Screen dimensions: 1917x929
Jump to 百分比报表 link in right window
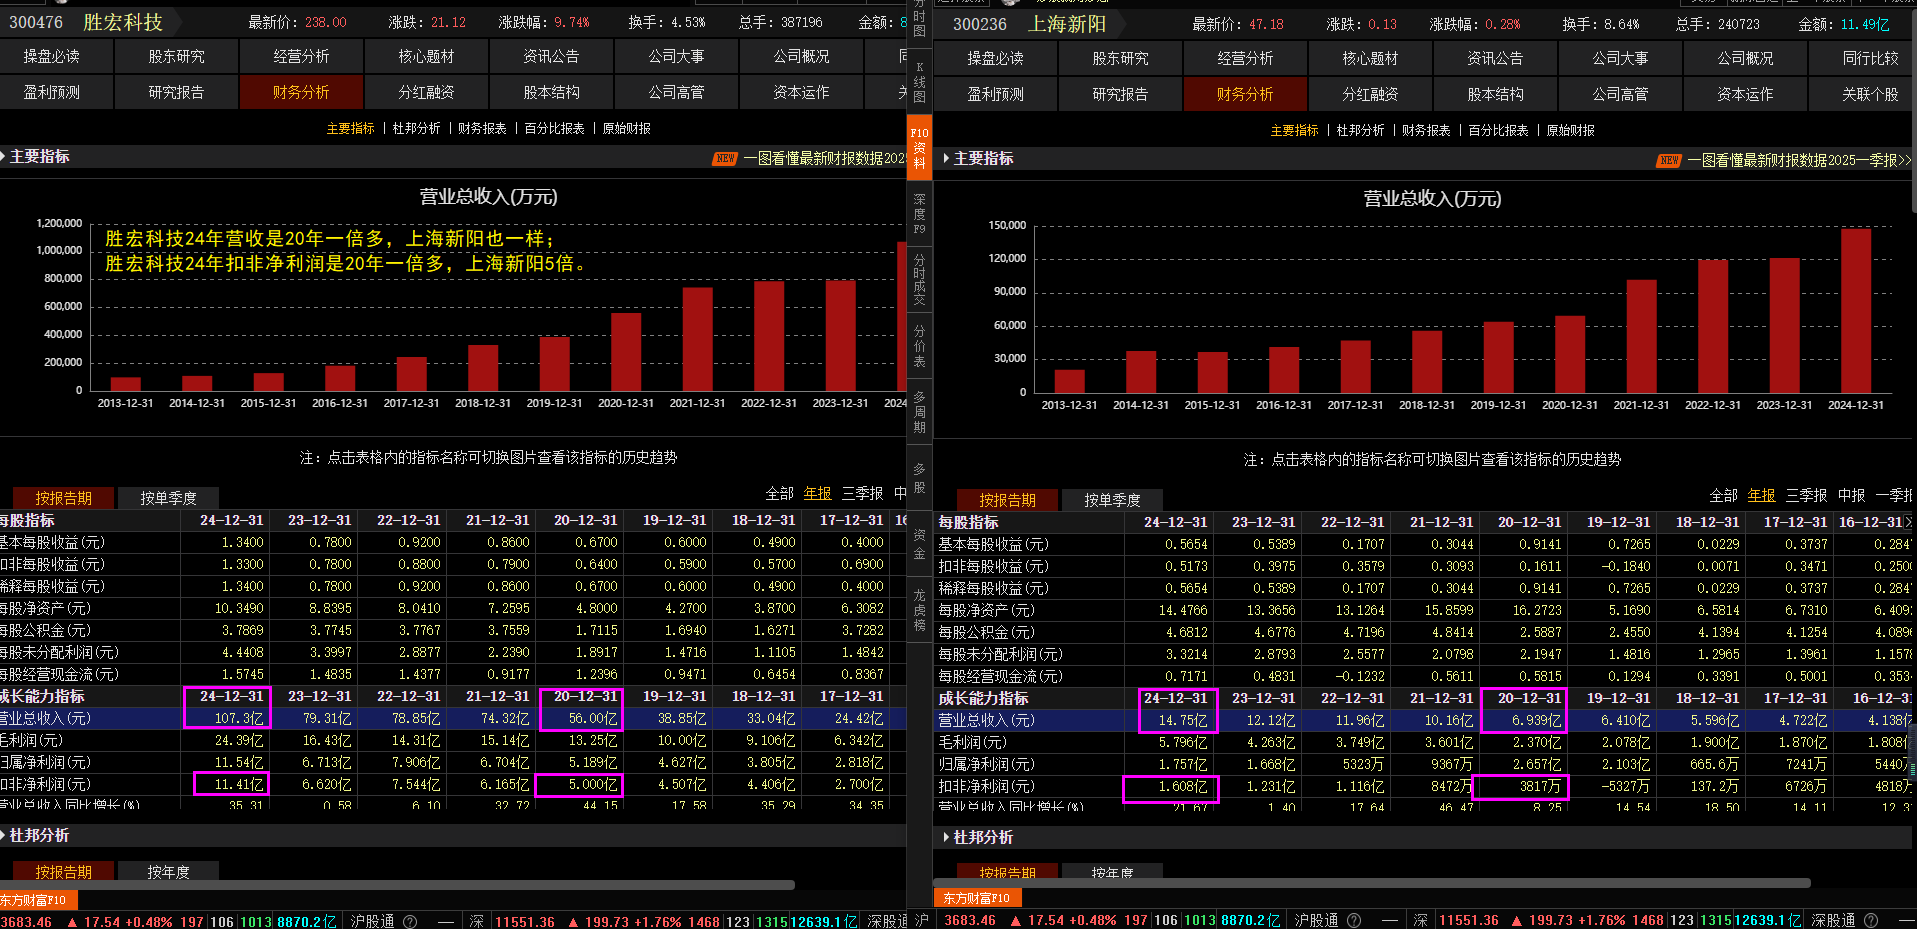[x=1498, y=131]
